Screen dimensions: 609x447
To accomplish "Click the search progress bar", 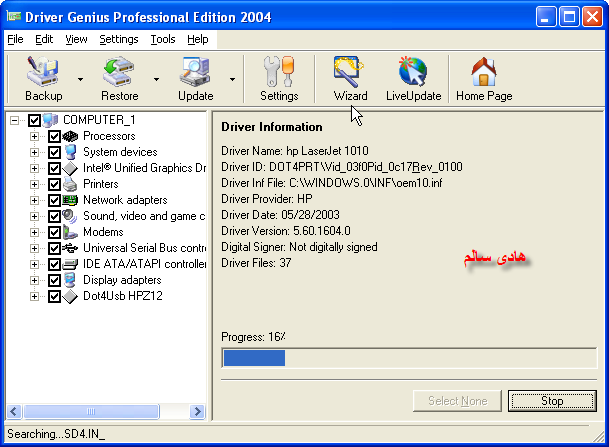I will point(410,358).
